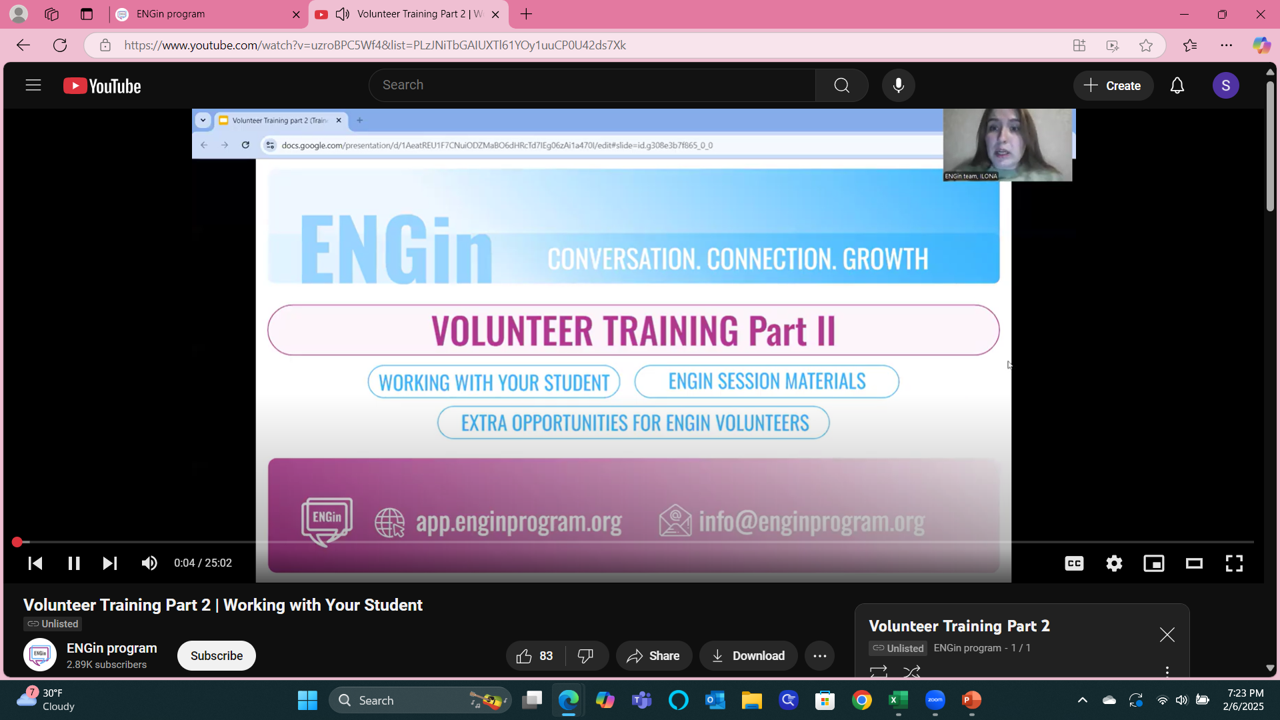Click the video page icon beside the favorites star

click(1112, 45)
